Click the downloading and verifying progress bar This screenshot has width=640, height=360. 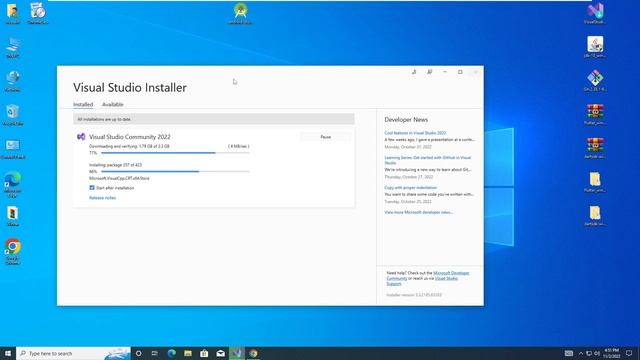tap(175, 153)
